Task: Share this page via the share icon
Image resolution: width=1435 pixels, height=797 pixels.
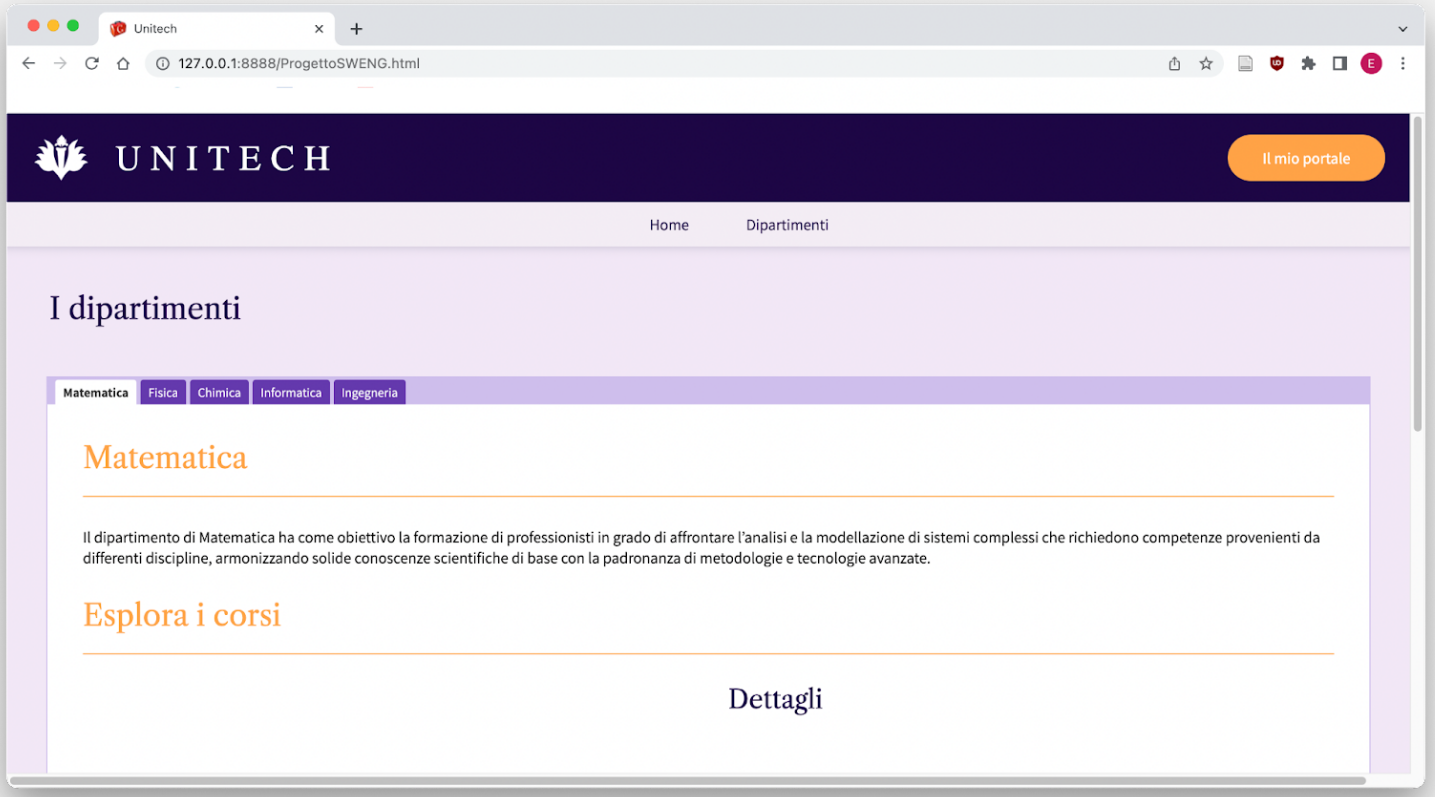Action: pyautogui.click(x=1174, y=63)
